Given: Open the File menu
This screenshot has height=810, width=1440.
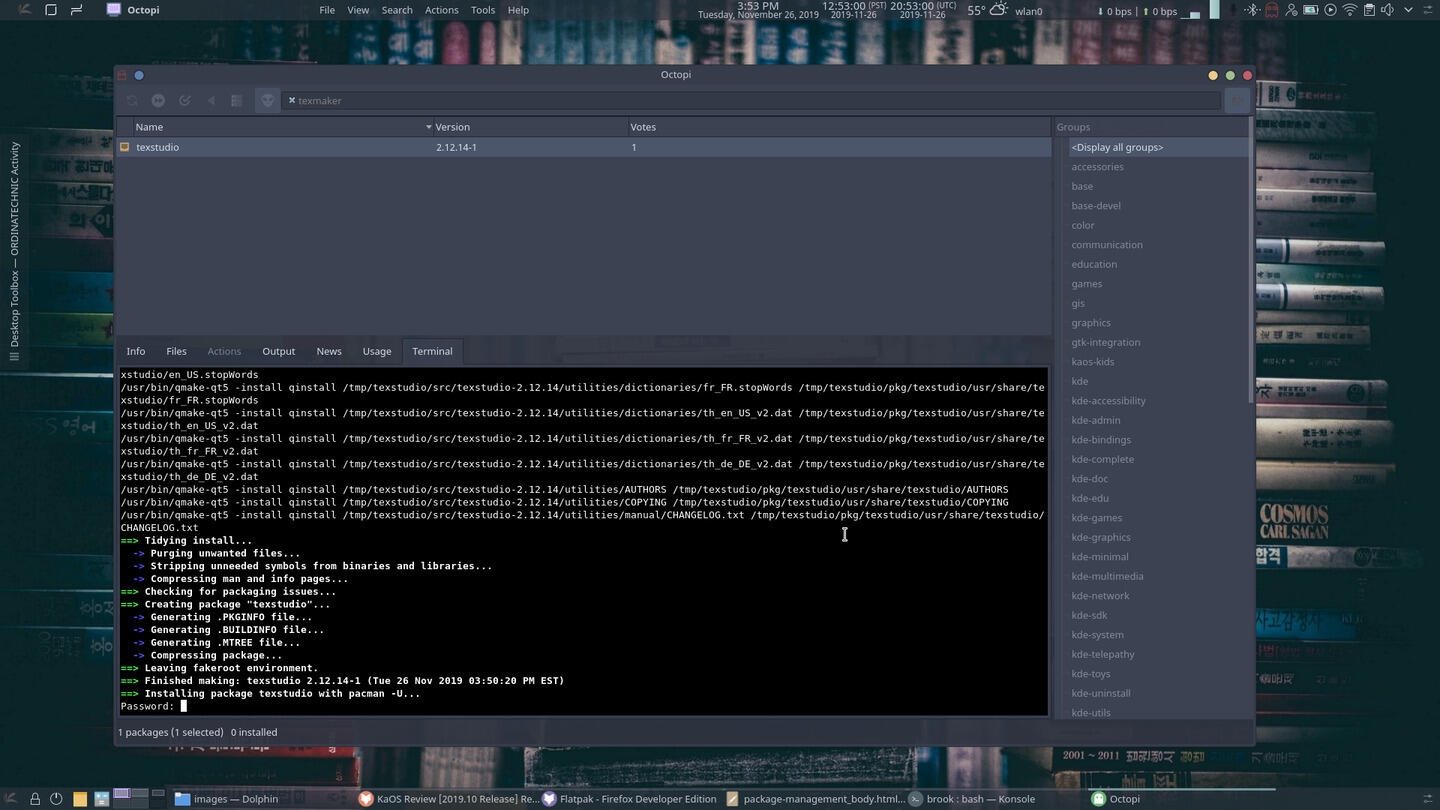Looking at the screenshot, I should click(327, 10).
